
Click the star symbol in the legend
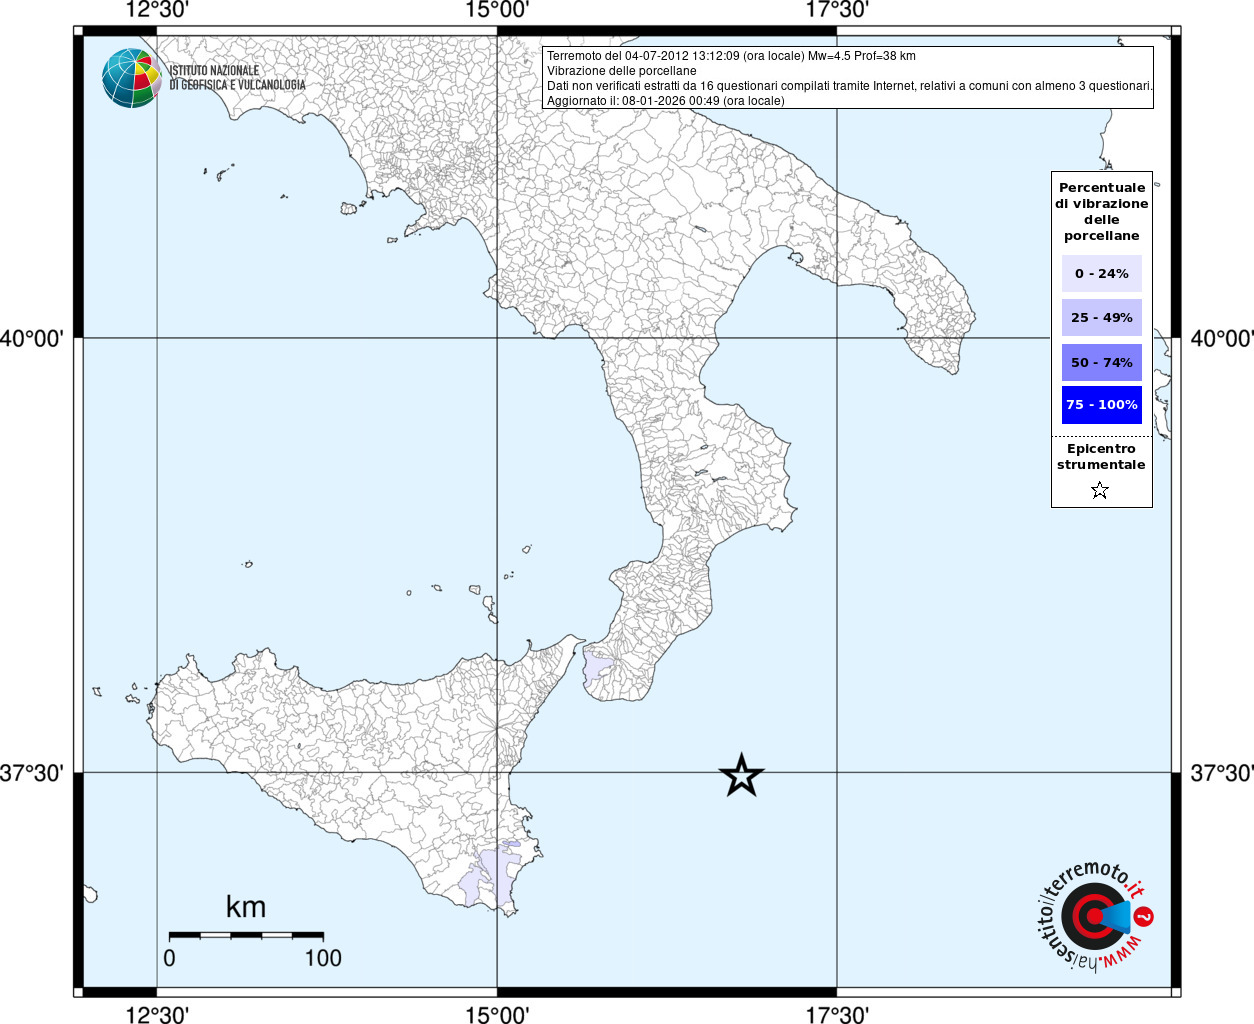click(1100, 490)
